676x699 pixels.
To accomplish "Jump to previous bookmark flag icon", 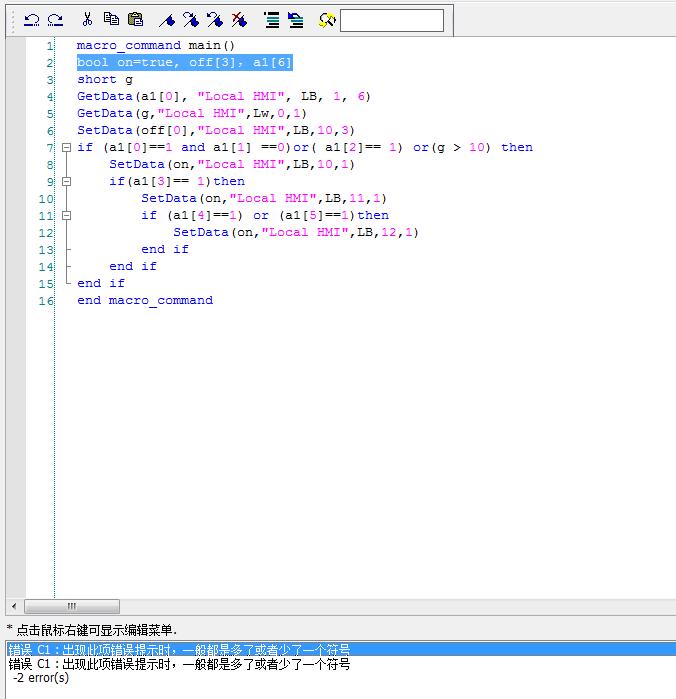I will tap(215, 20).
